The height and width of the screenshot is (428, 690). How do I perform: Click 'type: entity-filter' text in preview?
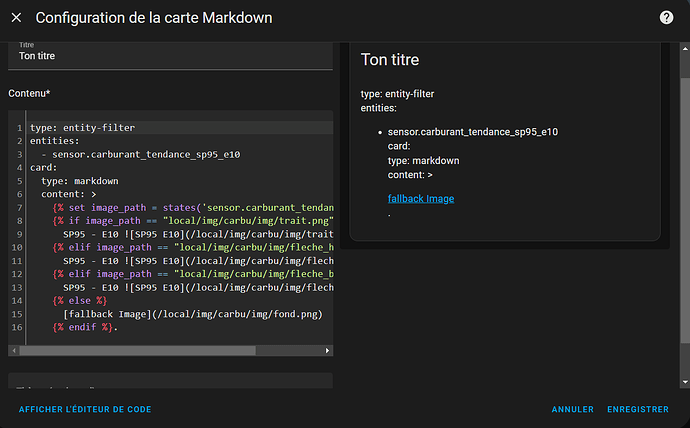(397, 94)
